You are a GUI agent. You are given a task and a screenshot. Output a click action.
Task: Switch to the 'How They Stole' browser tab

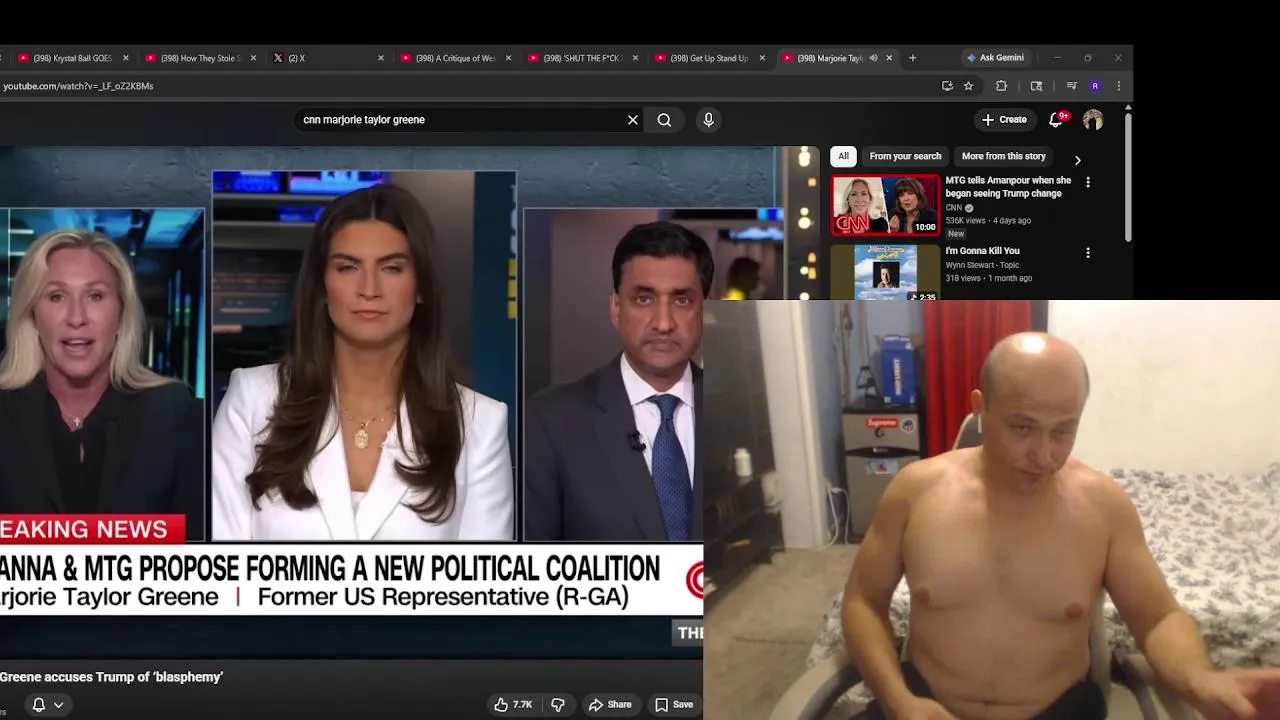[198, 58]
